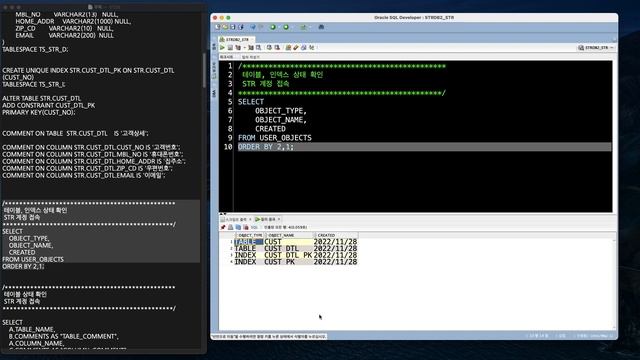Click the date cell in CUST_DTL row
This screenshot has height=360, width=640.
point(335,248)
